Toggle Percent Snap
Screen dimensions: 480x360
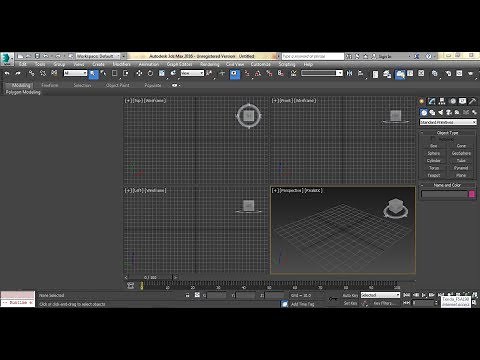coord(269,73)
